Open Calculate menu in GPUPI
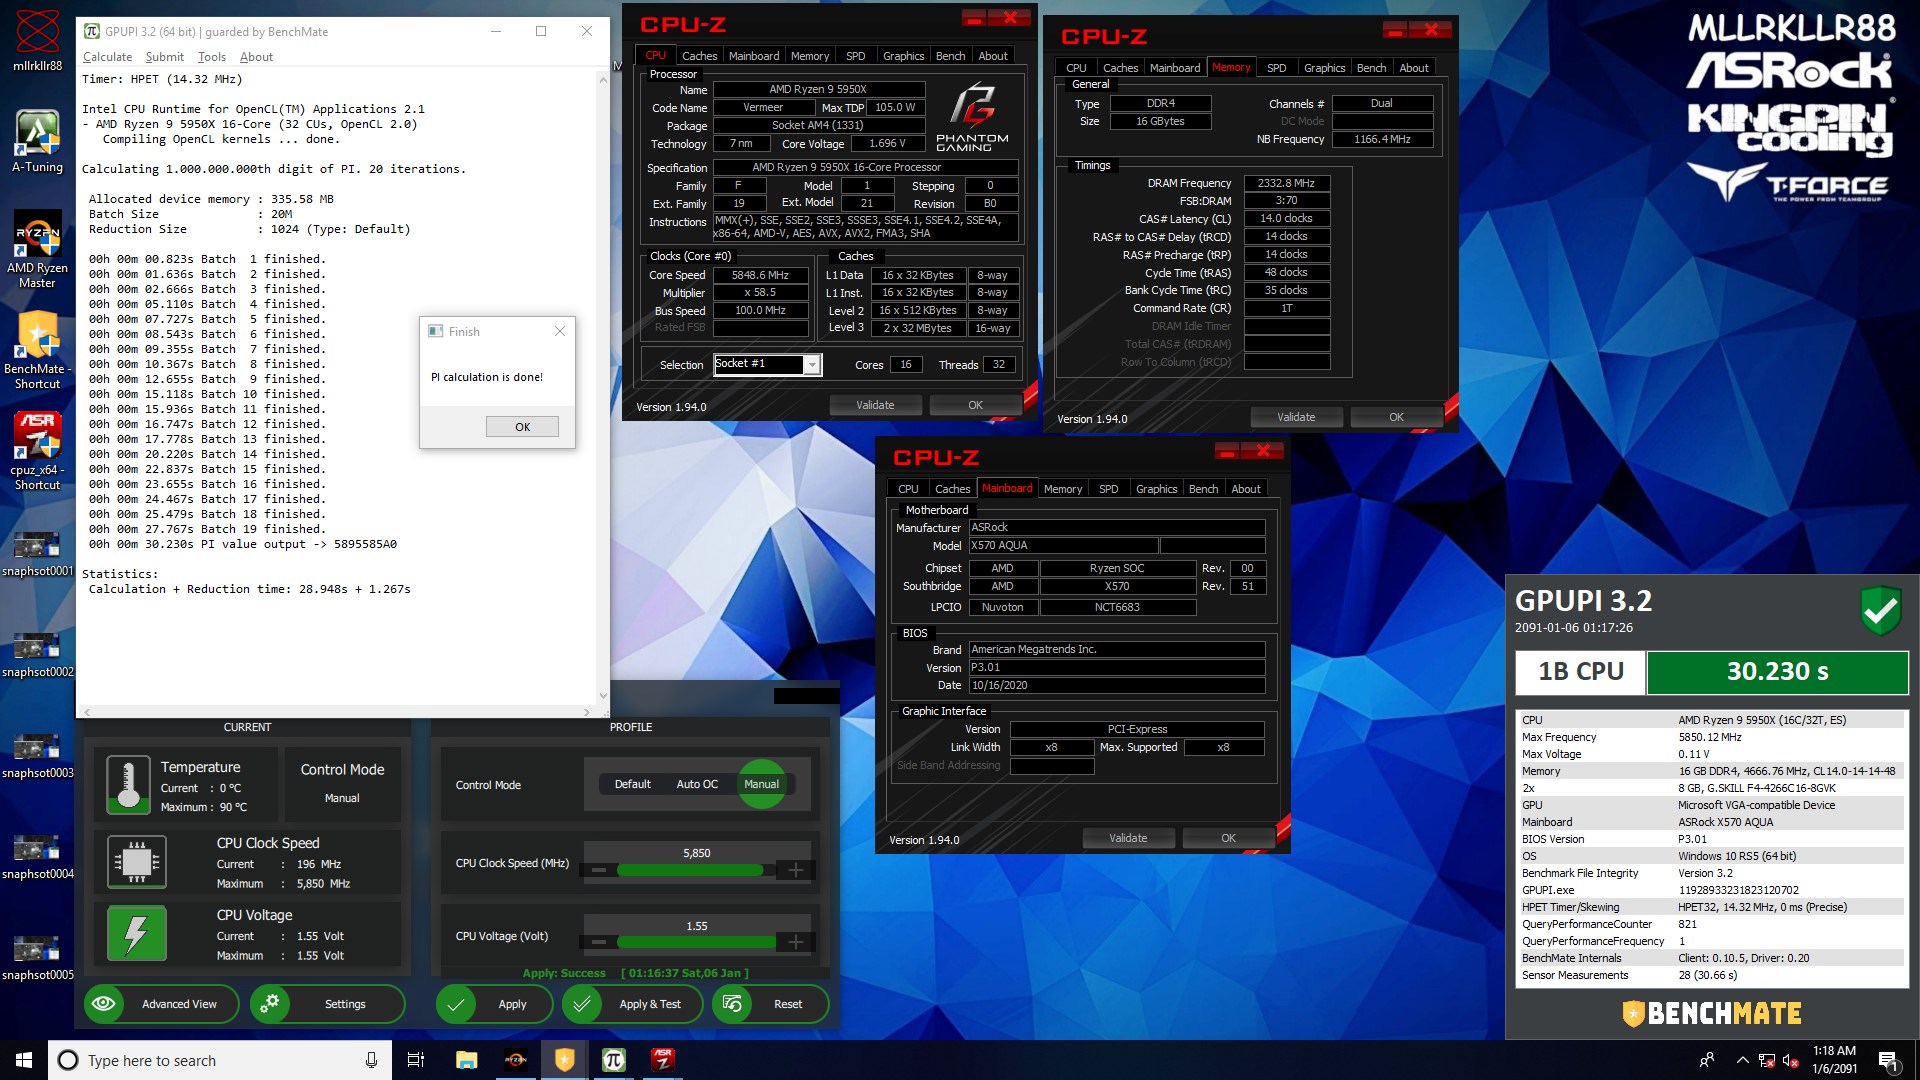The height and width of the screenshot is (1080, 1920). point(107,57)
